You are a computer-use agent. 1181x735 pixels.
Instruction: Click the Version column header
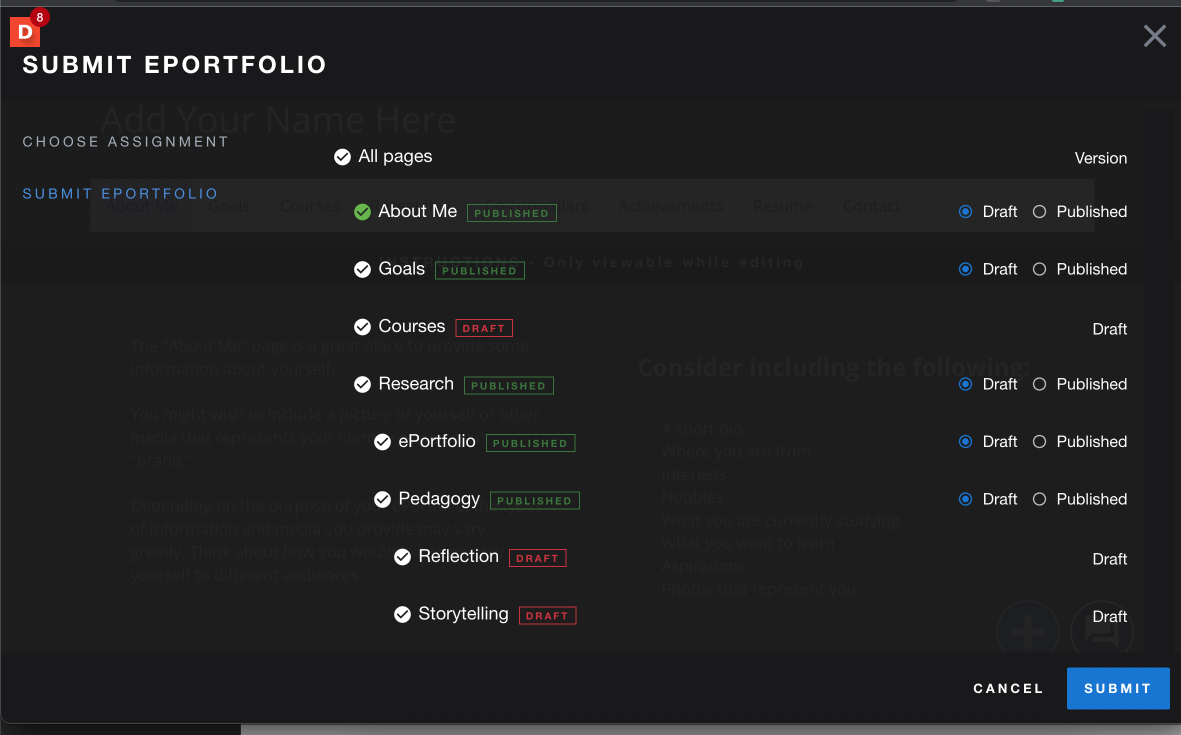click(1100, 158)
